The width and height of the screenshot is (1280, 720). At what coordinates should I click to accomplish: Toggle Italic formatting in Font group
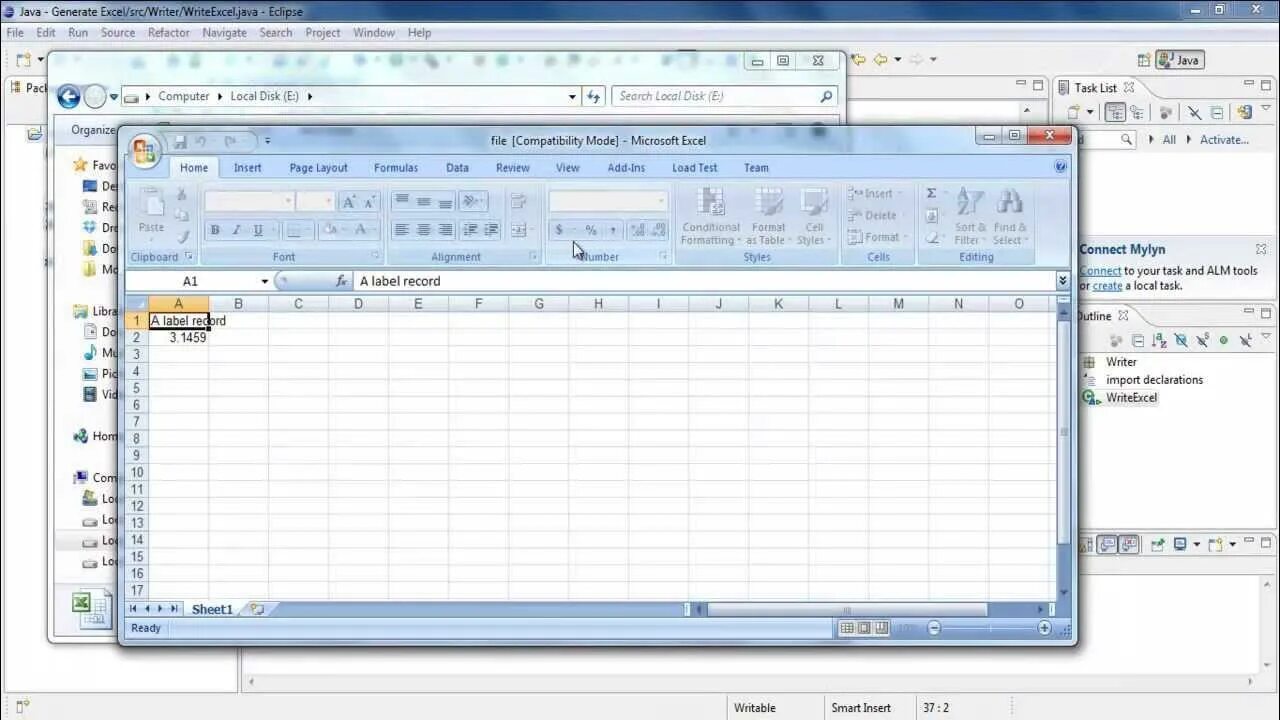237,230
